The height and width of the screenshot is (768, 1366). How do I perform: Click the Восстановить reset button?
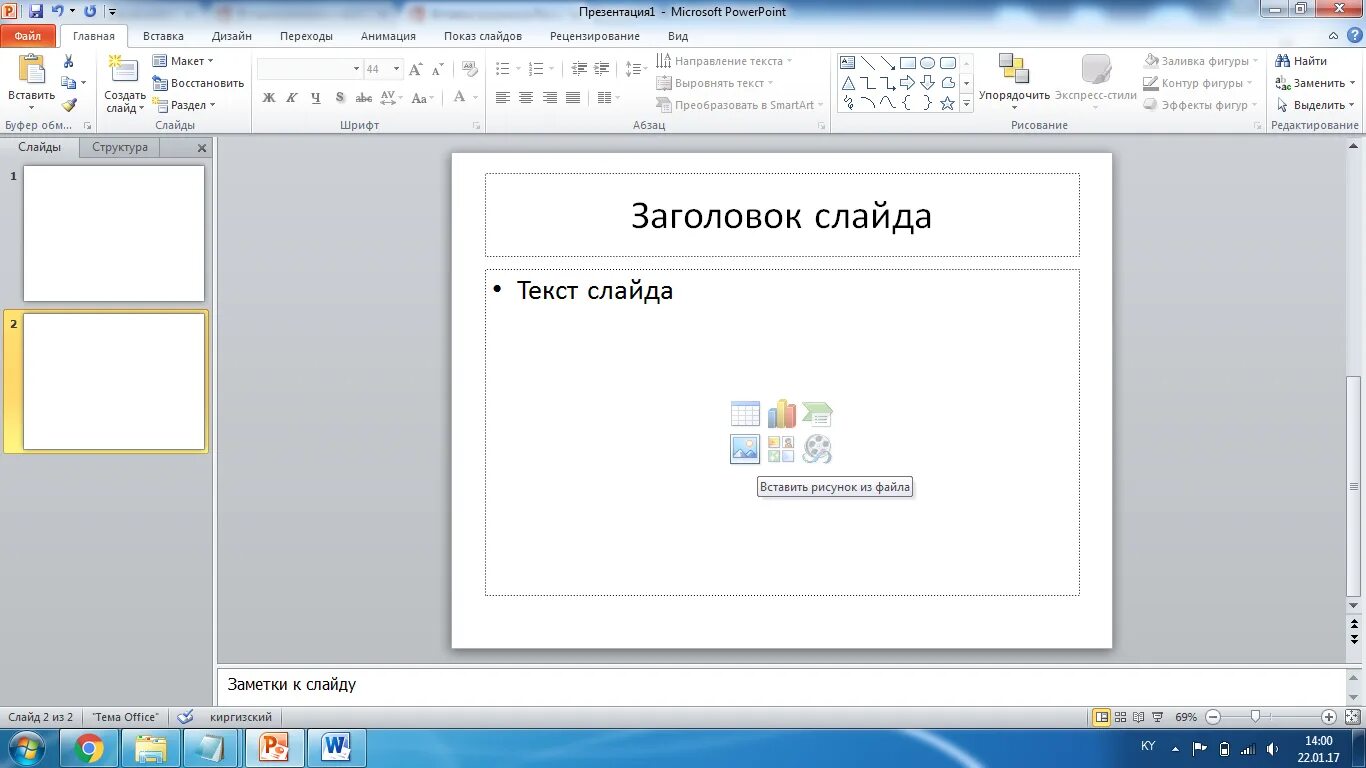click(198, 83)
